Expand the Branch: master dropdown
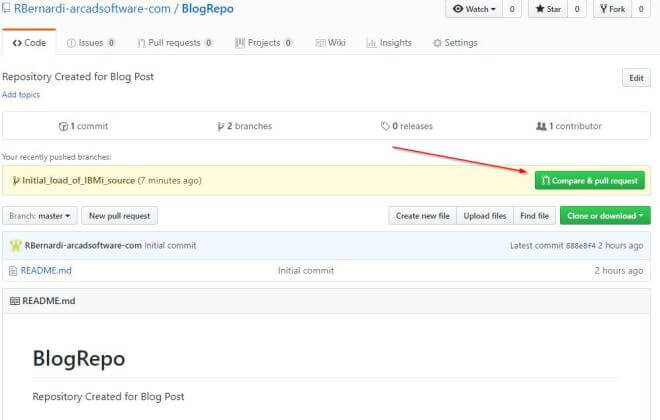Viewport: 660px width, 420px height. click(x=40, y=216)
